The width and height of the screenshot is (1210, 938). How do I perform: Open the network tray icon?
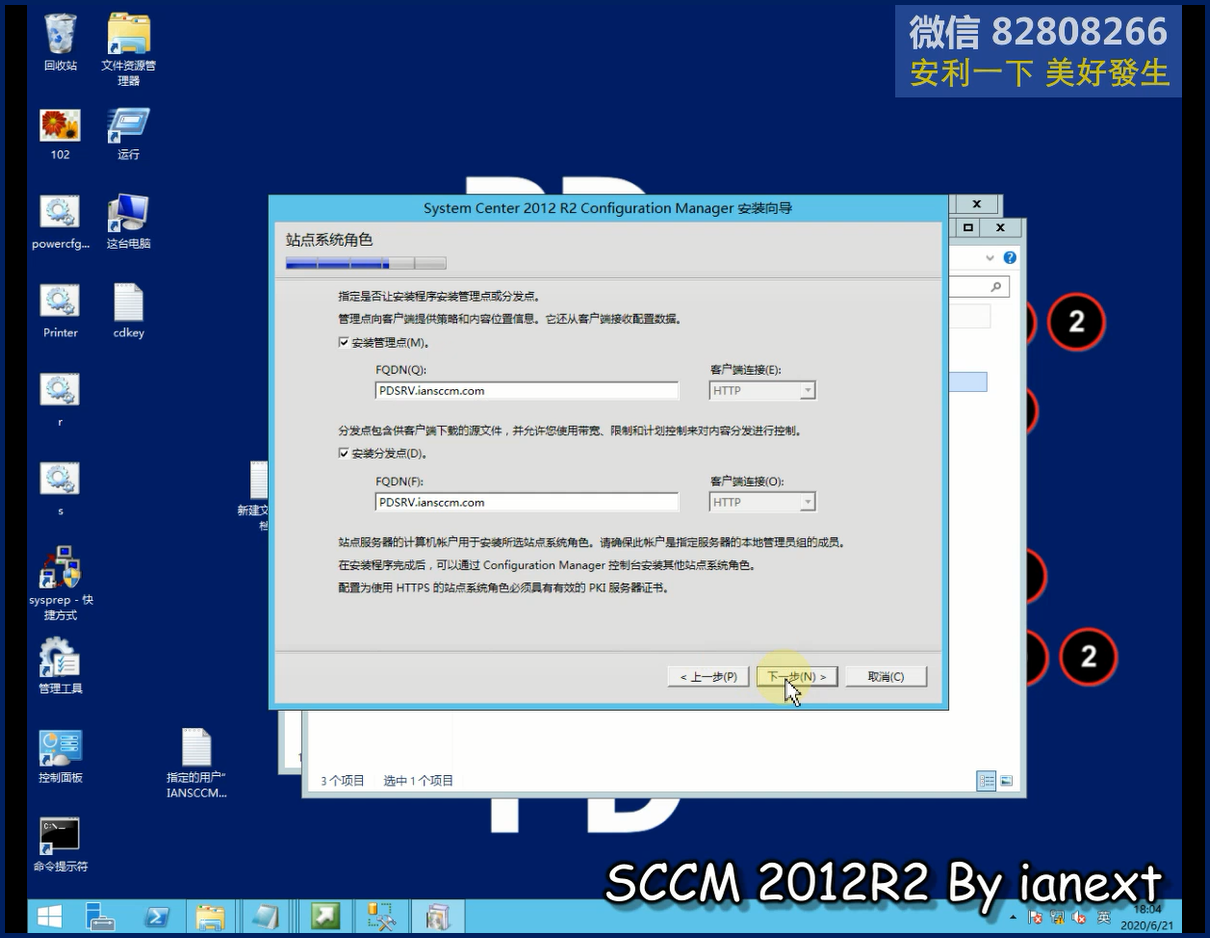[x=1058, y=917]
